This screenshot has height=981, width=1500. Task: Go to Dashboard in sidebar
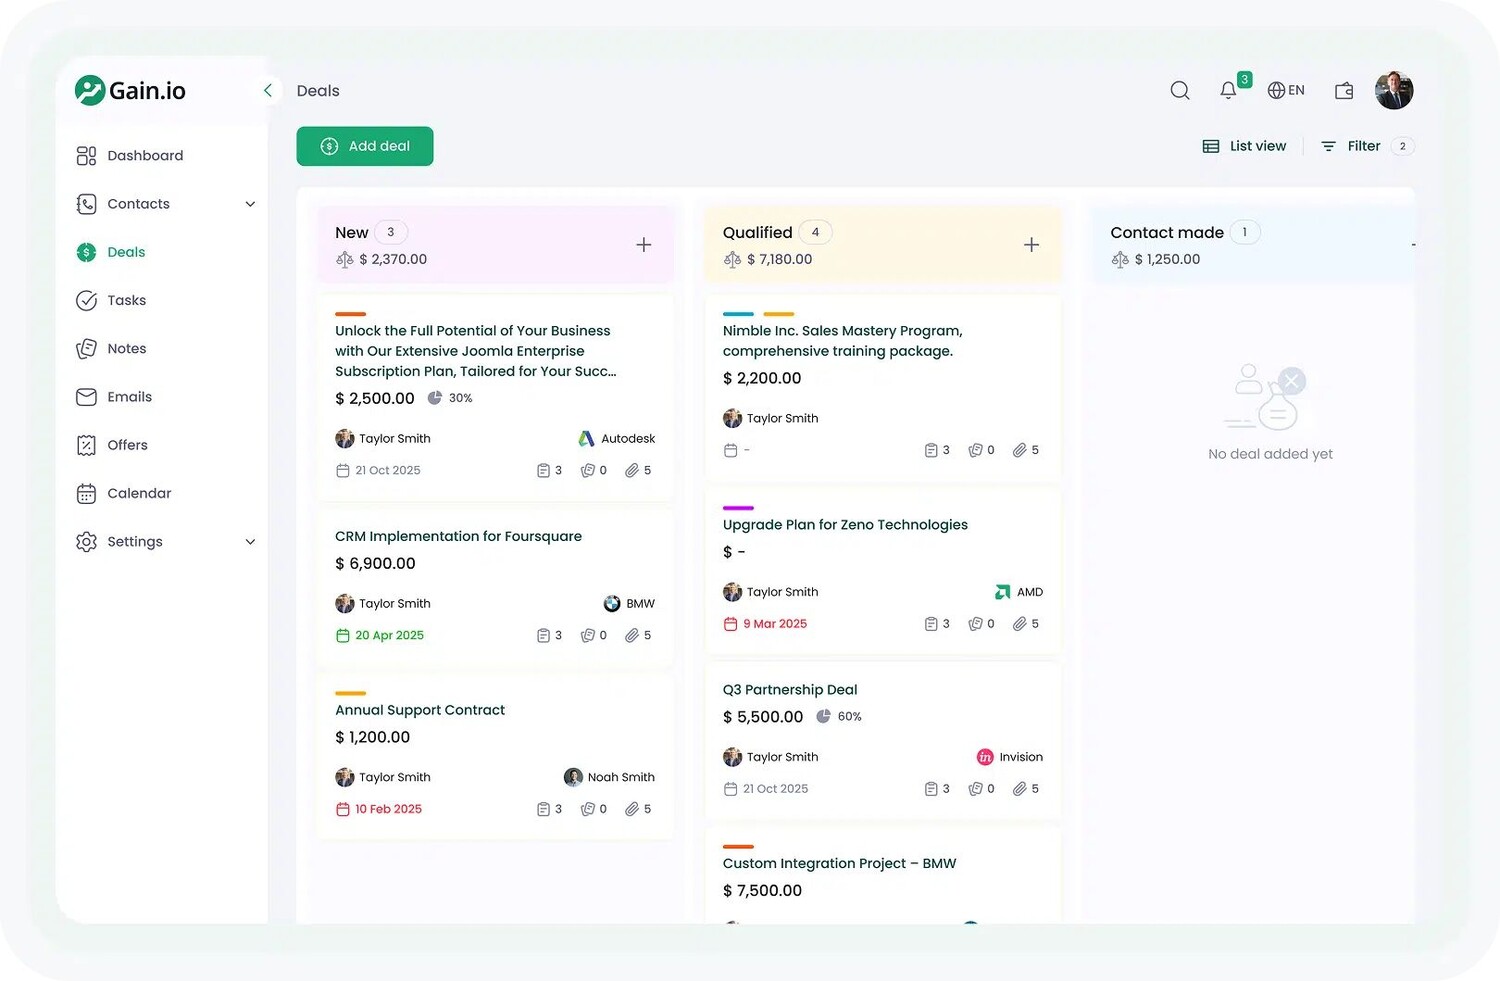point(145,156)
